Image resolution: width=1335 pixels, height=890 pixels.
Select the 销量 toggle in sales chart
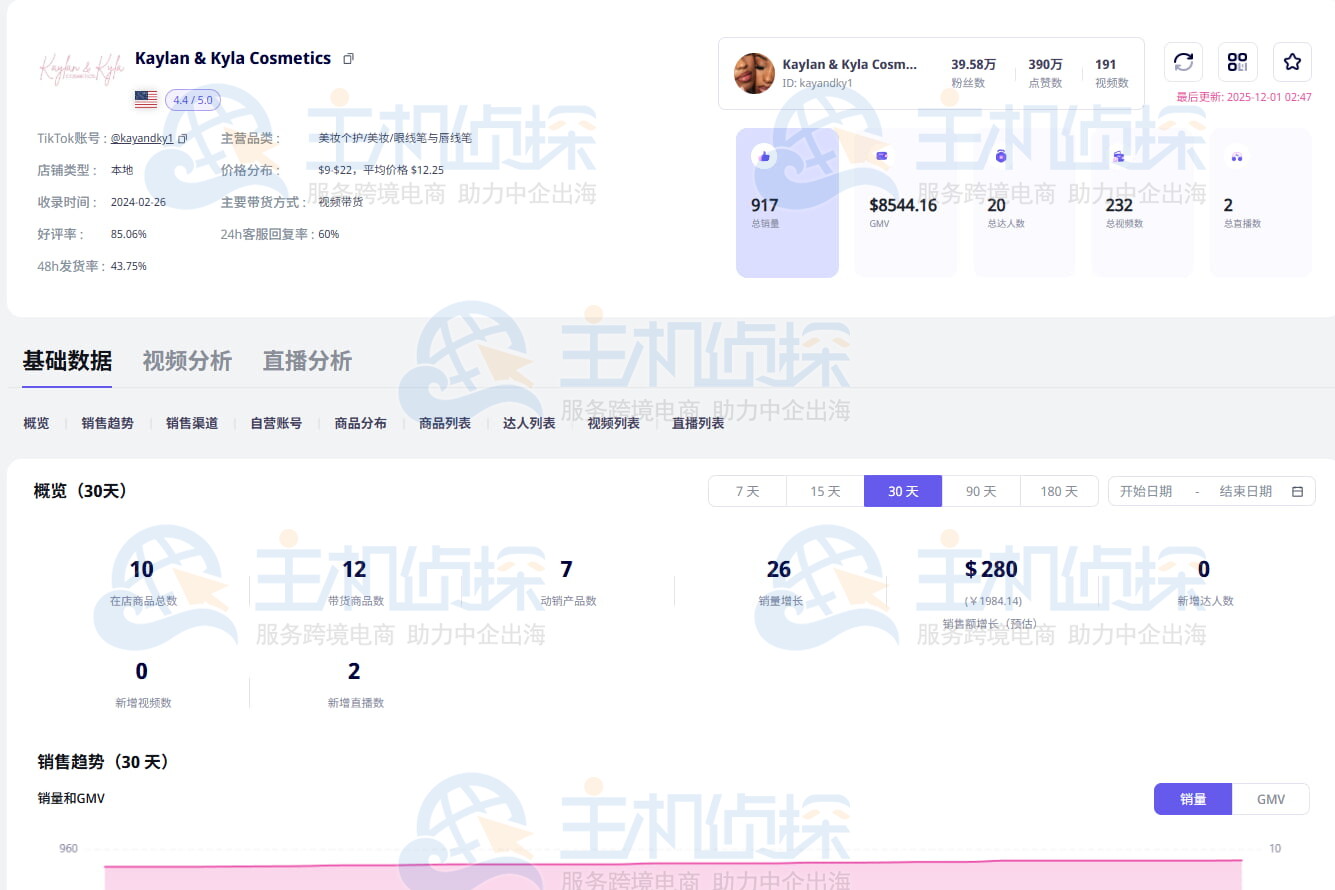pos(1192,799)
